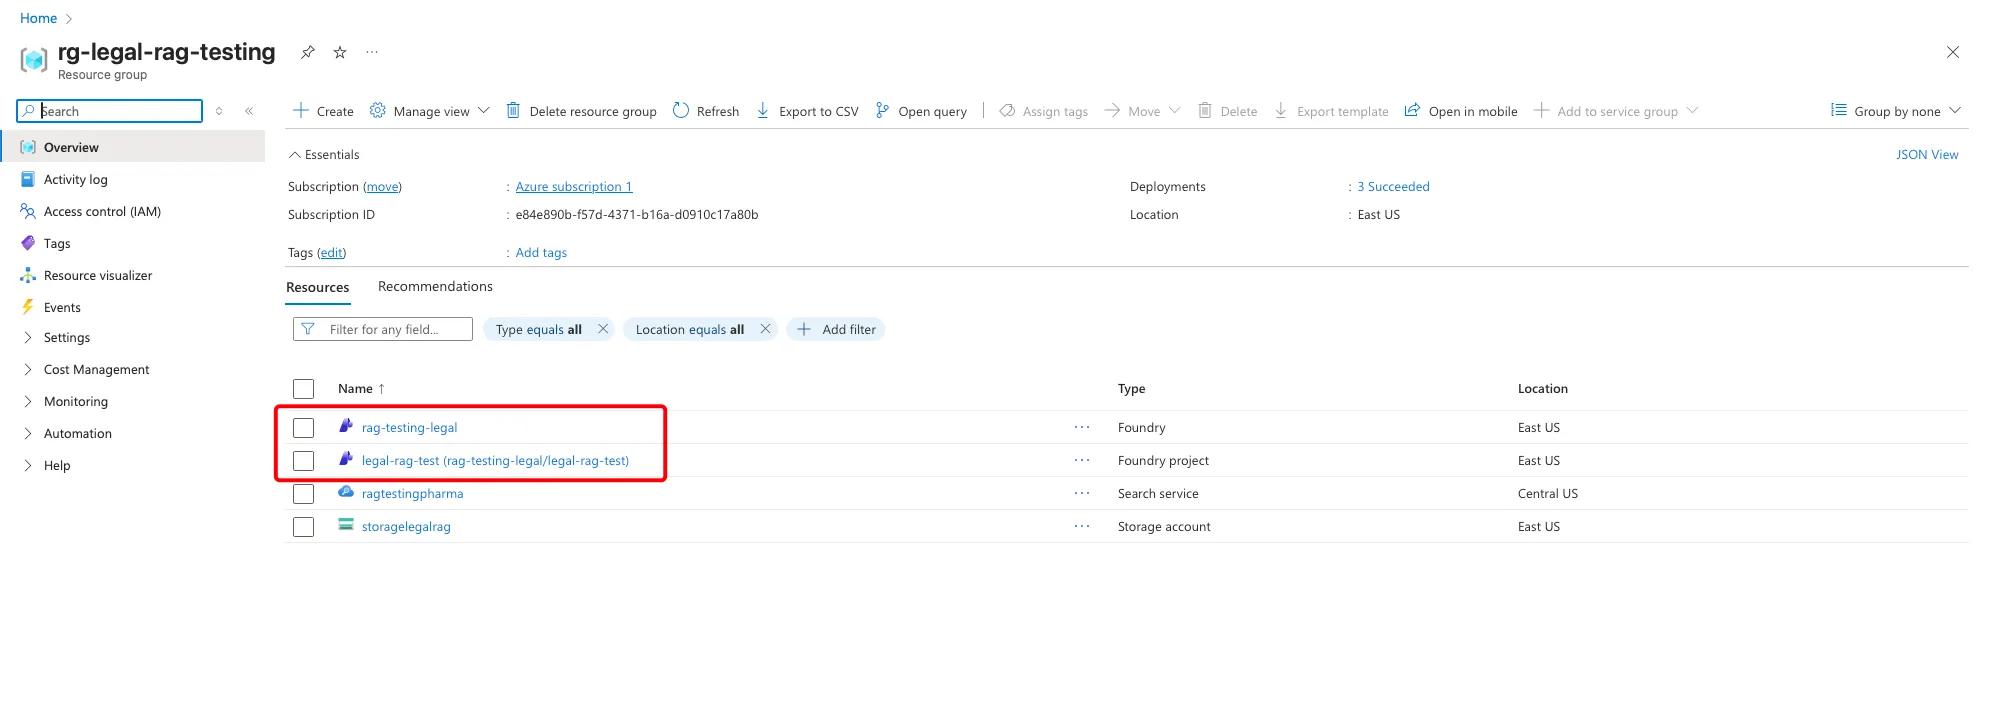This screenshot has height=702, width=1989.
Task: Open the legal-rag-test Foundry project
Action: click(x=495, y=461)
